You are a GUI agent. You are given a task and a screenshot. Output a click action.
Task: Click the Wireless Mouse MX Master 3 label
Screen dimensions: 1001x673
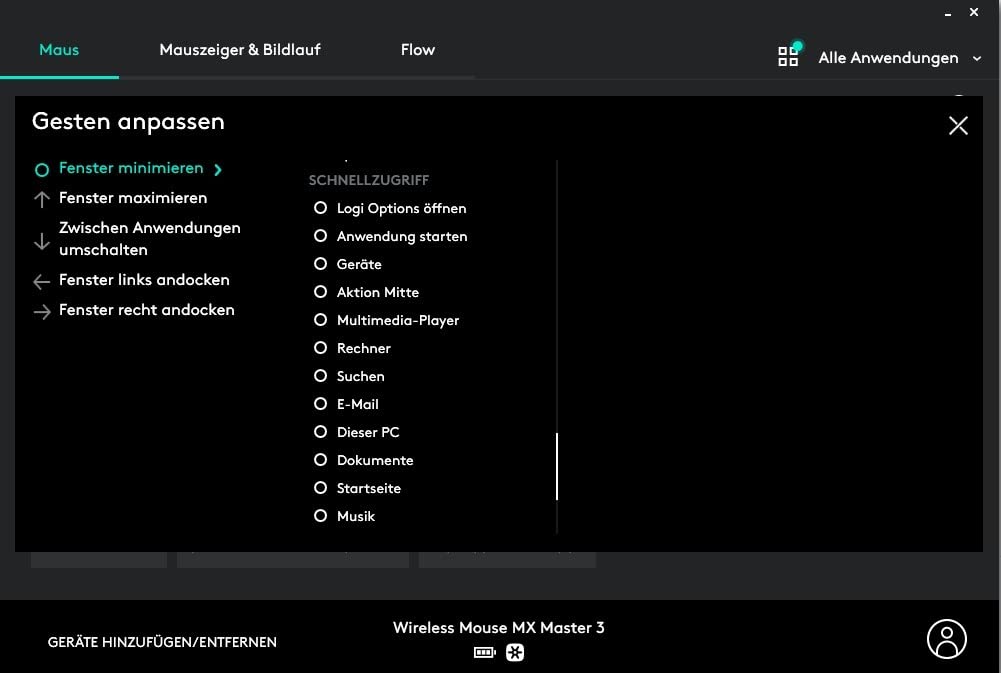click(499, 628)
